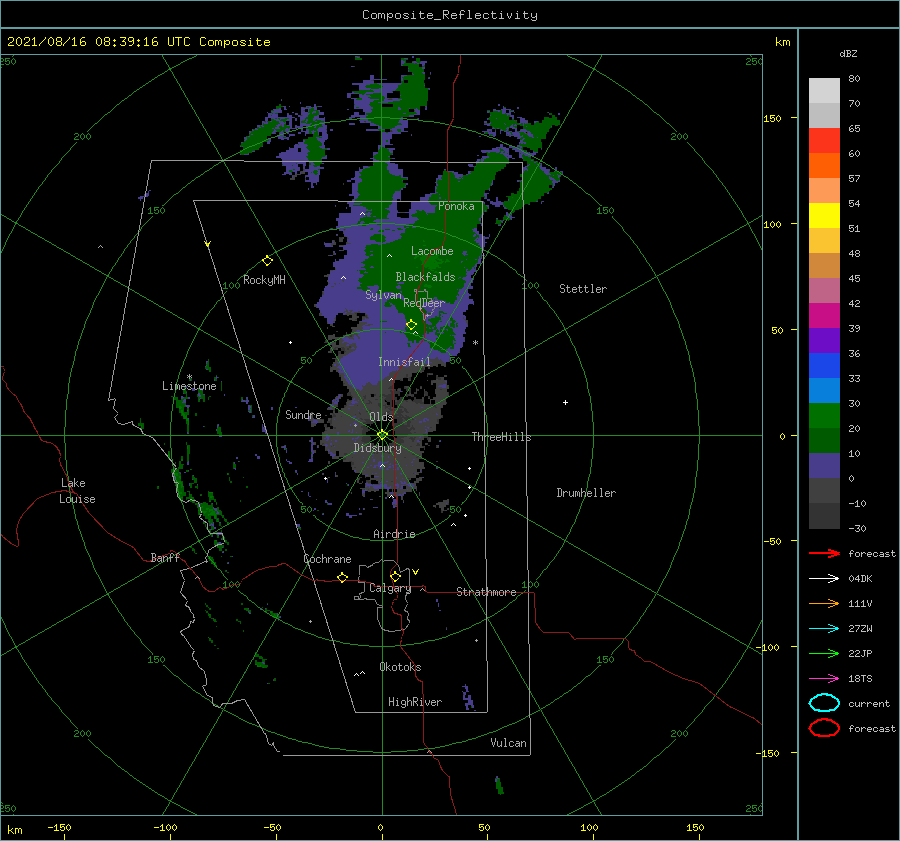The width and height of the screenshot is (900, 841).
Task: Select the Okotoks label
Action: [400, 667]
